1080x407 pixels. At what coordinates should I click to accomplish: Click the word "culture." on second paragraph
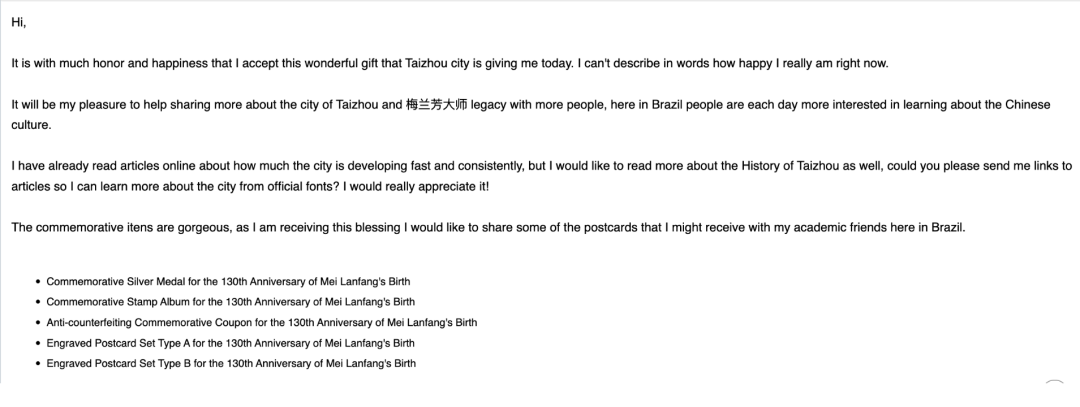(x=32, y=125)
